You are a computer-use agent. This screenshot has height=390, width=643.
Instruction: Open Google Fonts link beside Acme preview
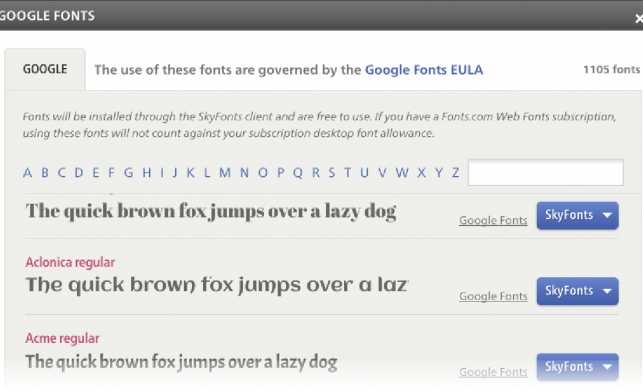tap(493, 372)
